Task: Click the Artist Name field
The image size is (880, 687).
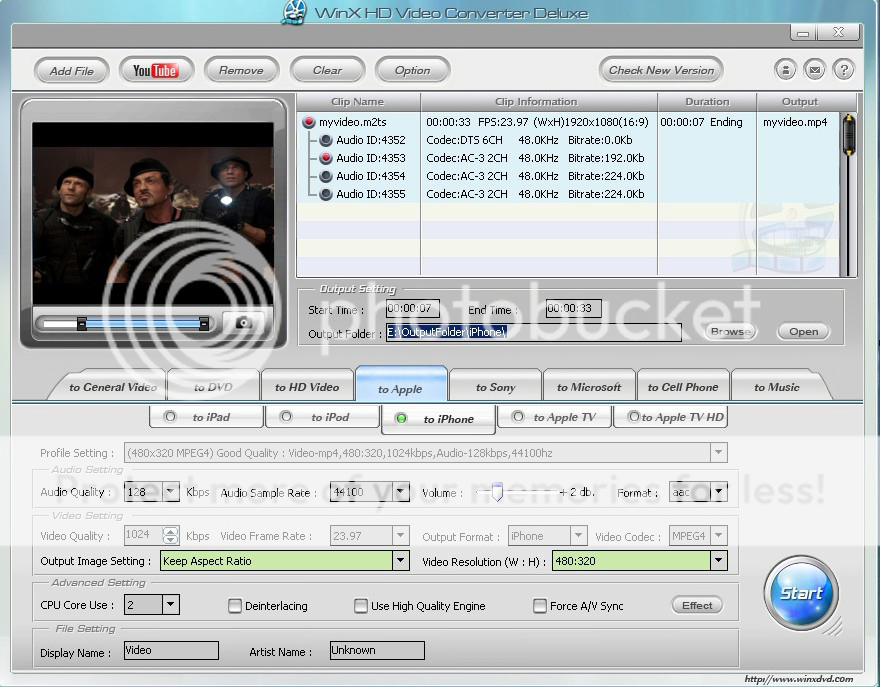Action: [x=377, y=650]
